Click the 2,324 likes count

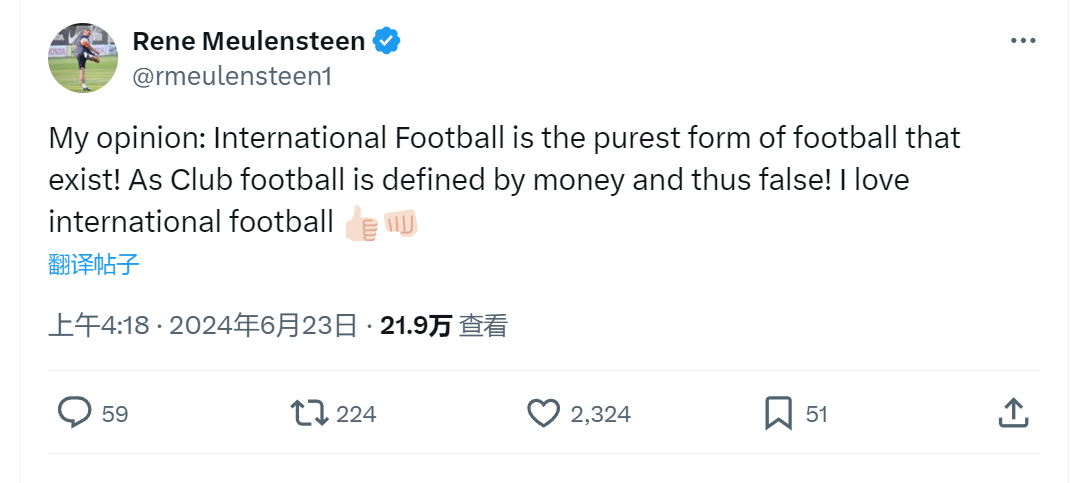coord(600,413)
